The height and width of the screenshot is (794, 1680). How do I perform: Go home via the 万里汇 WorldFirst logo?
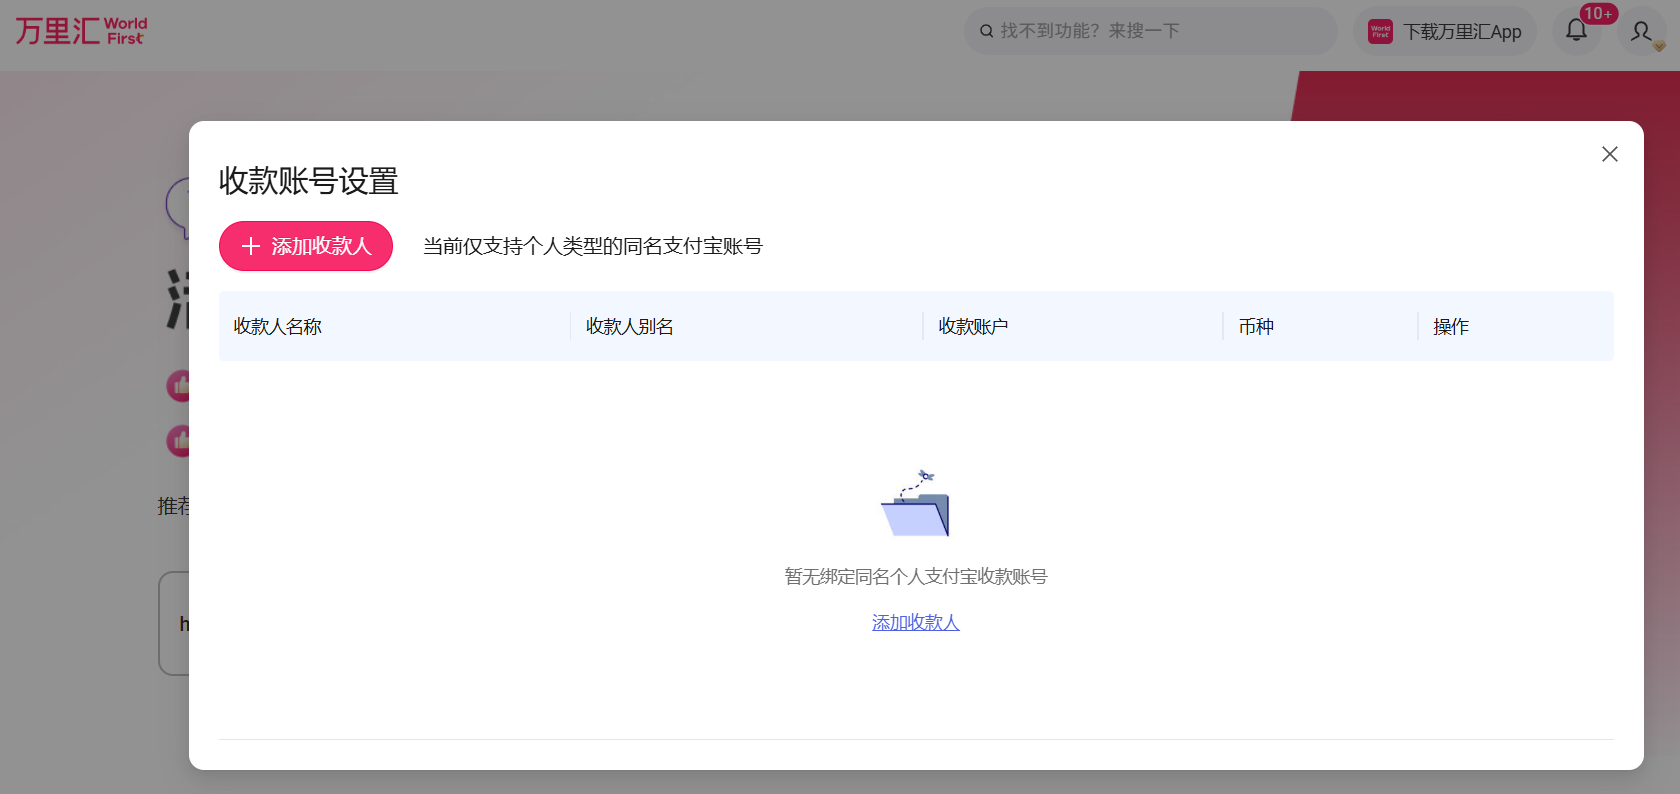pyautogui.click(x=81, y=31)
